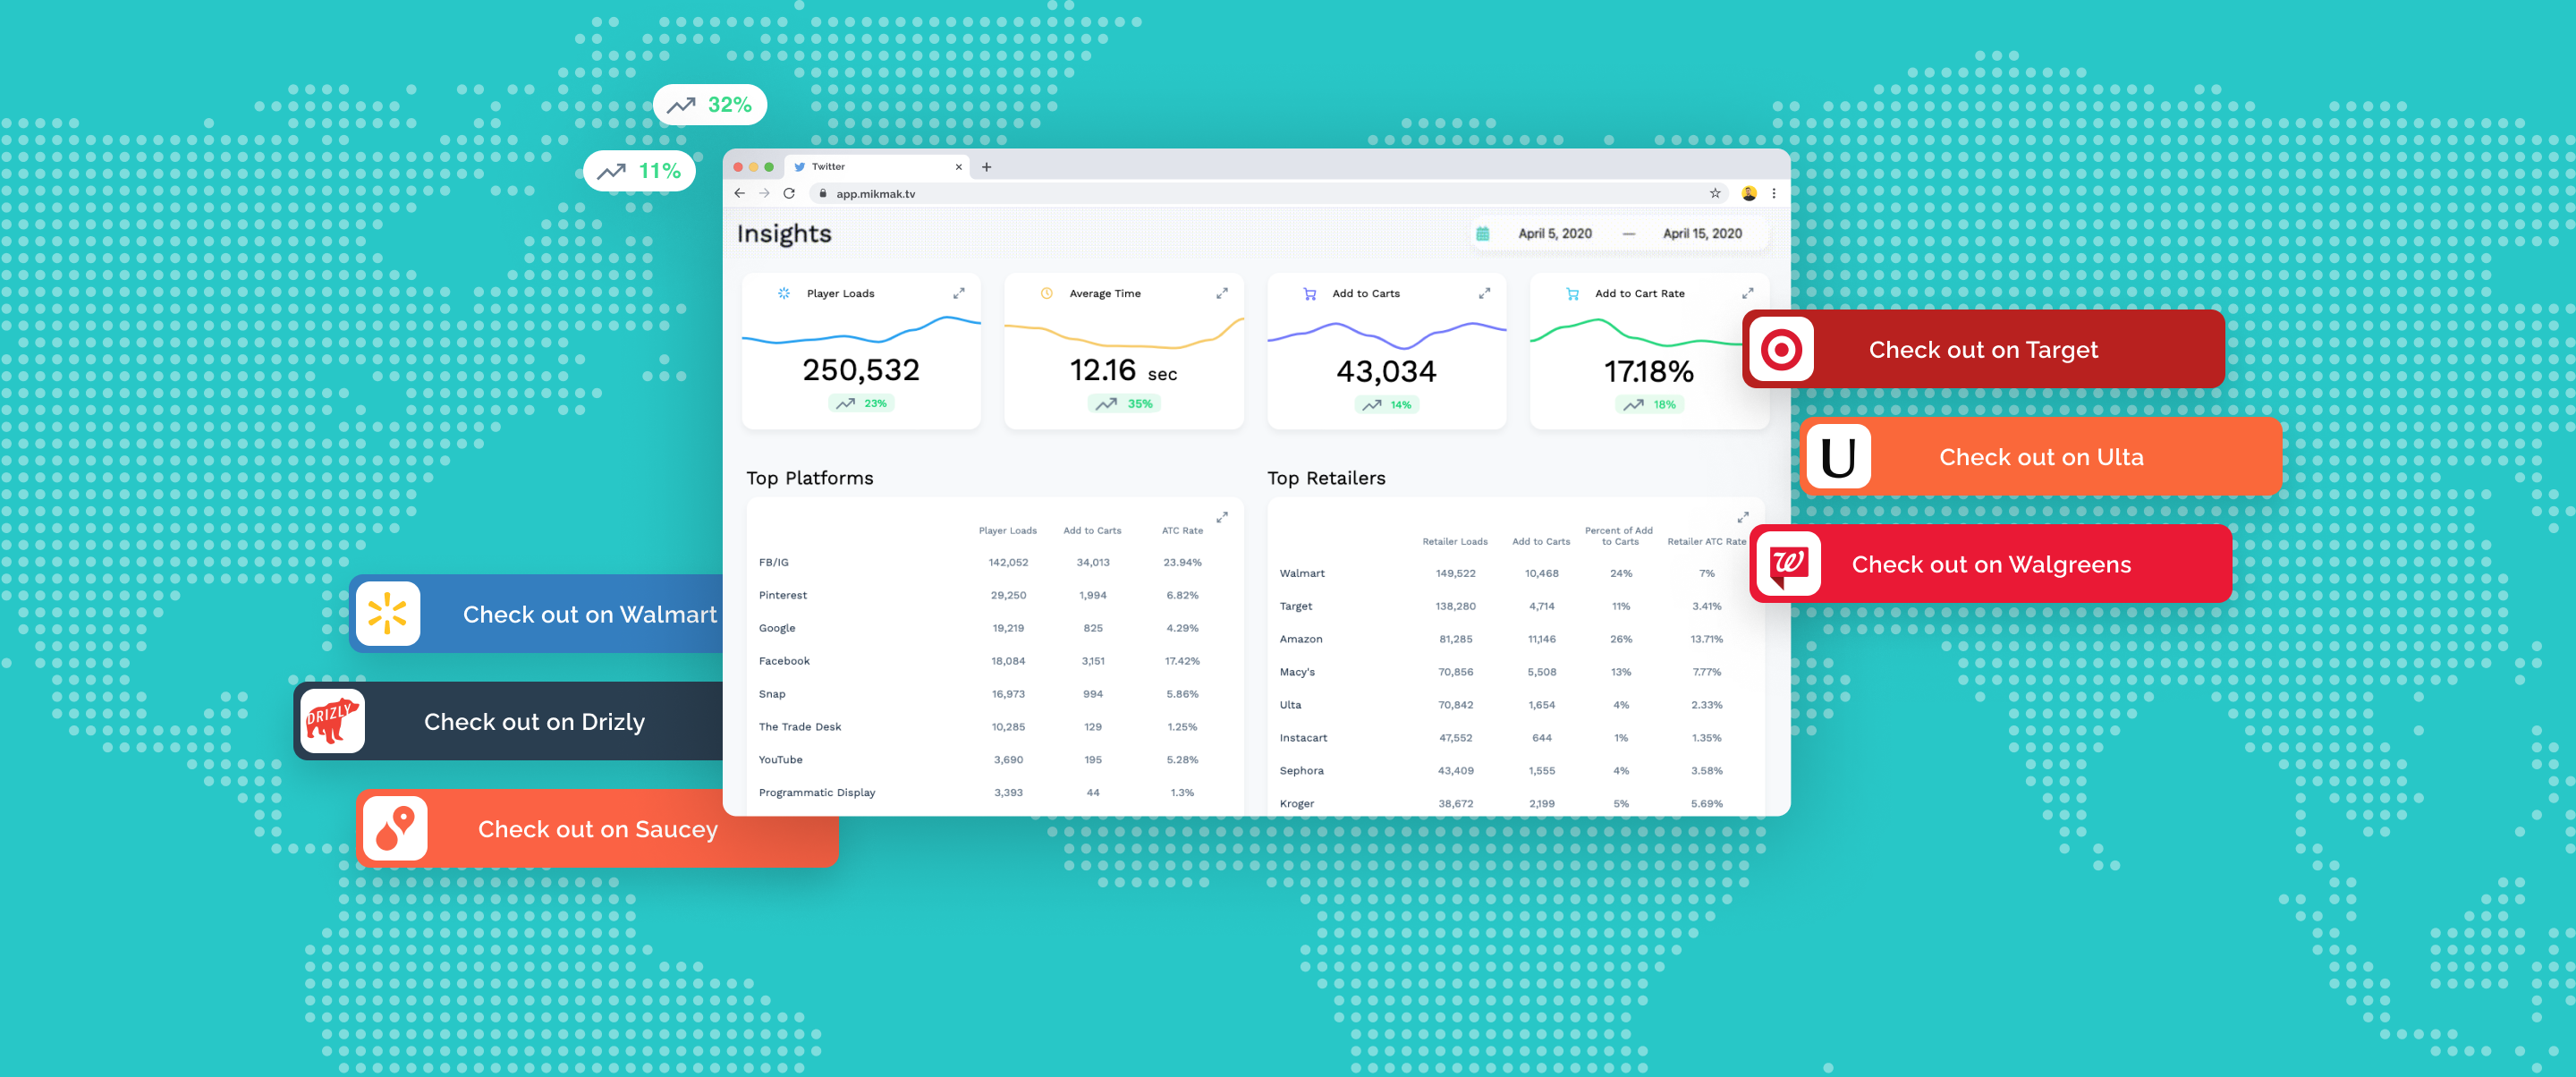Expand the Top Platforms table
This screenshot has width=2576, height=1077.
[x=1221, y=517]
